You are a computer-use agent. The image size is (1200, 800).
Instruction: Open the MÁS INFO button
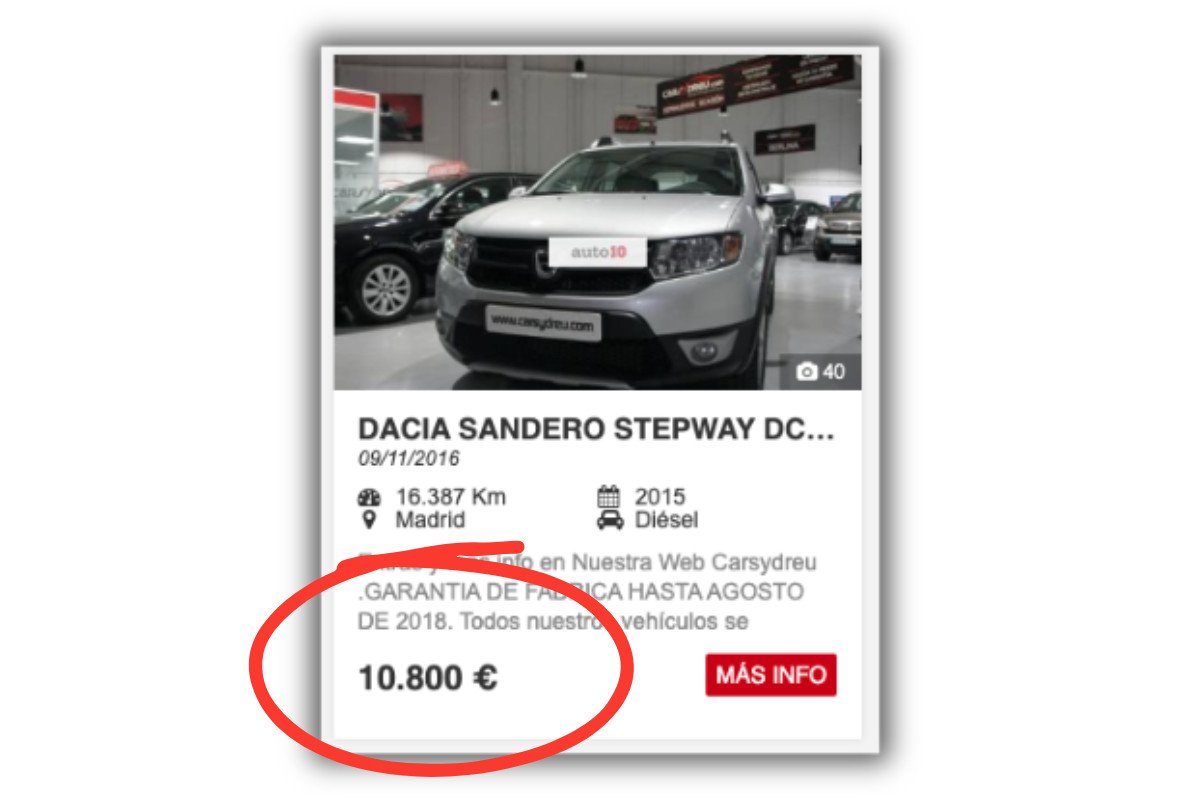pyautogui.click(x=771, y=675)
